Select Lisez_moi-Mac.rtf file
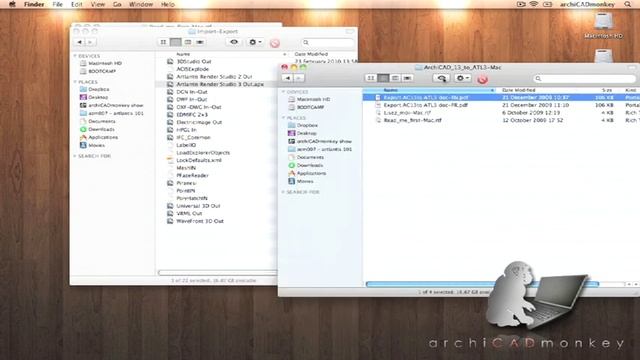The image size is (640, 360). point(407,113)
